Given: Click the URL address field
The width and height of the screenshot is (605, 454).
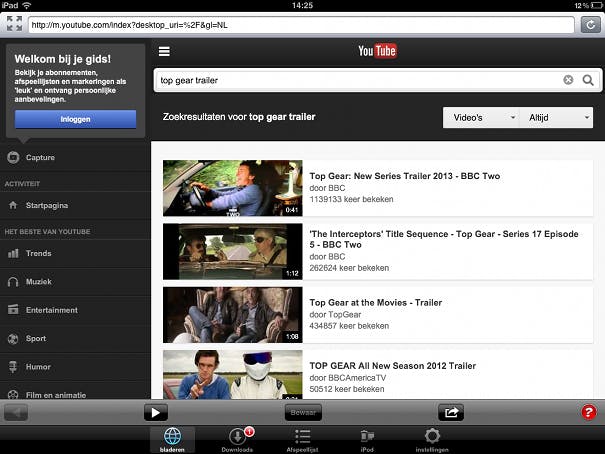Looking at the screenshot, I should (x=300, y=24).
